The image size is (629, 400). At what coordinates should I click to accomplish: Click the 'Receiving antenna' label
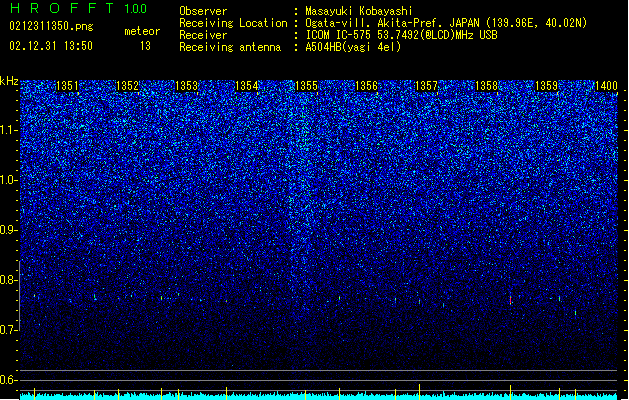pos(230,47)
